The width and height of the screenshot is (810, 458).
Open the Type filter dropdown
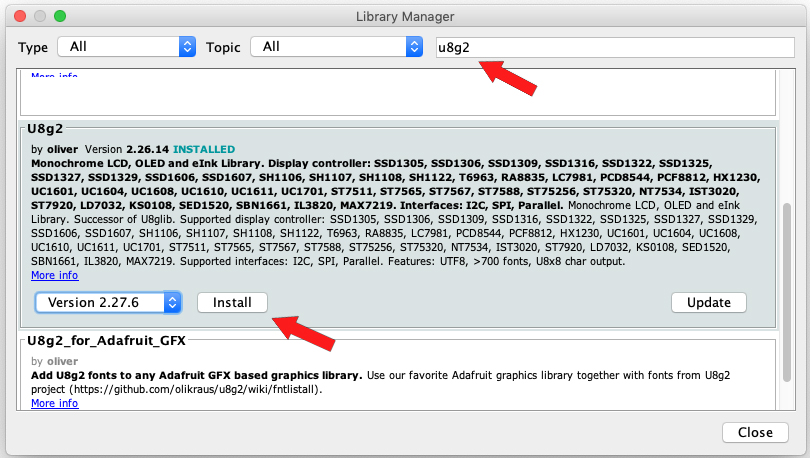click(x=126, y=47)
